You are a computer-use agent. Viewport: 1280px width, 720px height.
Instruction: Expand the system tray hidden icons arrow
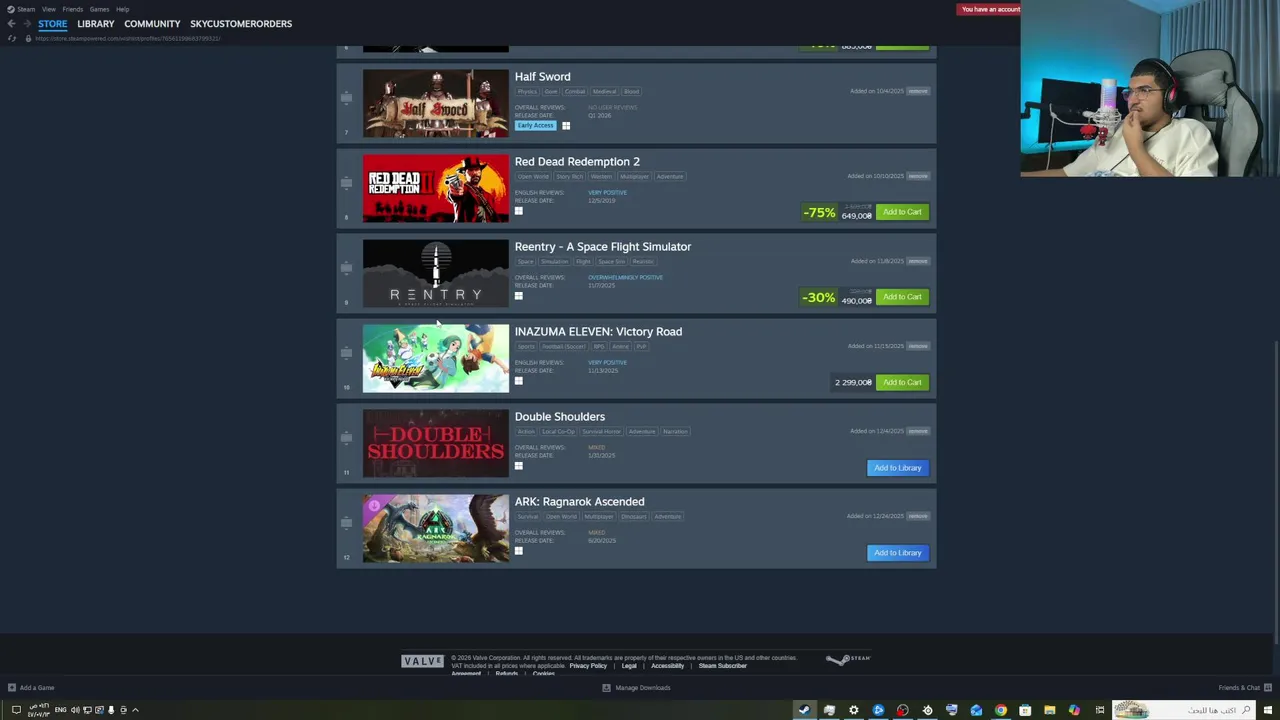click(x=135, y=710)
